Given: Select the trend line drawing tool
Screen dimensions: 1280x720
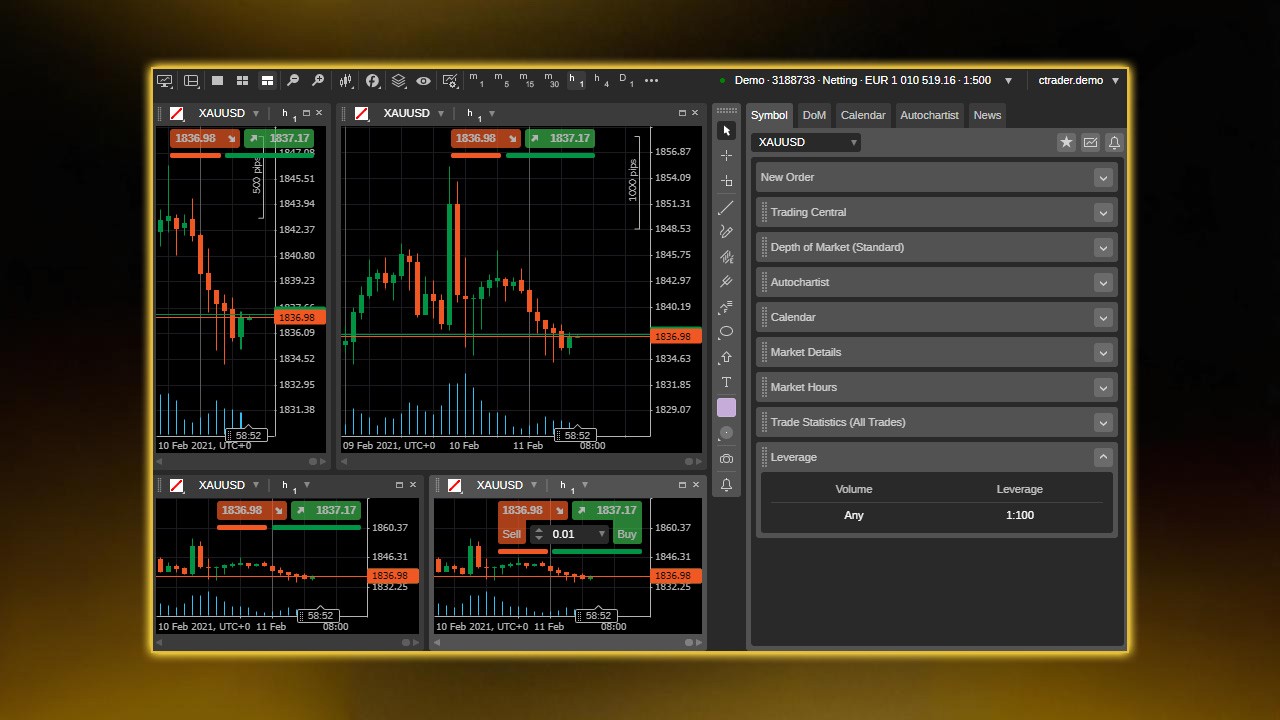Looking at the screenshot, I should tap(727, 207).
